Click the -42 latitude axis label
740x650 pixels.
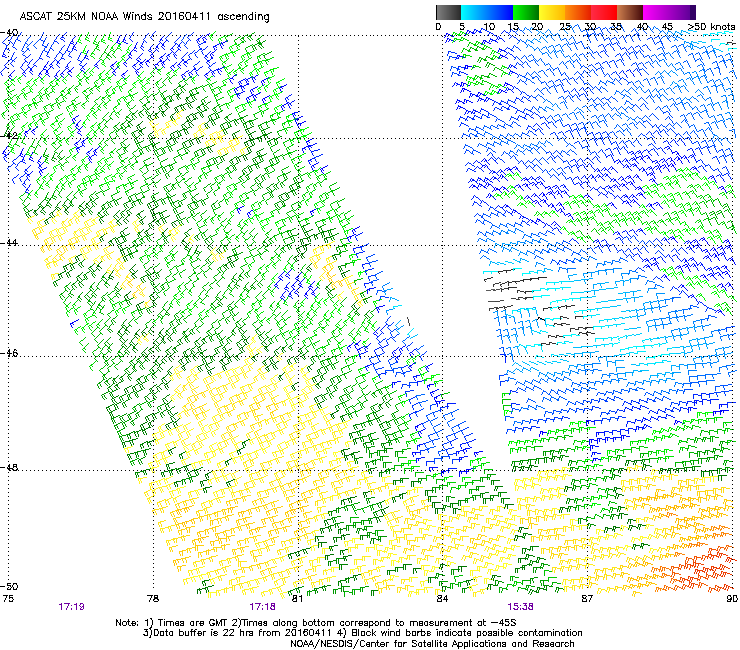point(9,135)
